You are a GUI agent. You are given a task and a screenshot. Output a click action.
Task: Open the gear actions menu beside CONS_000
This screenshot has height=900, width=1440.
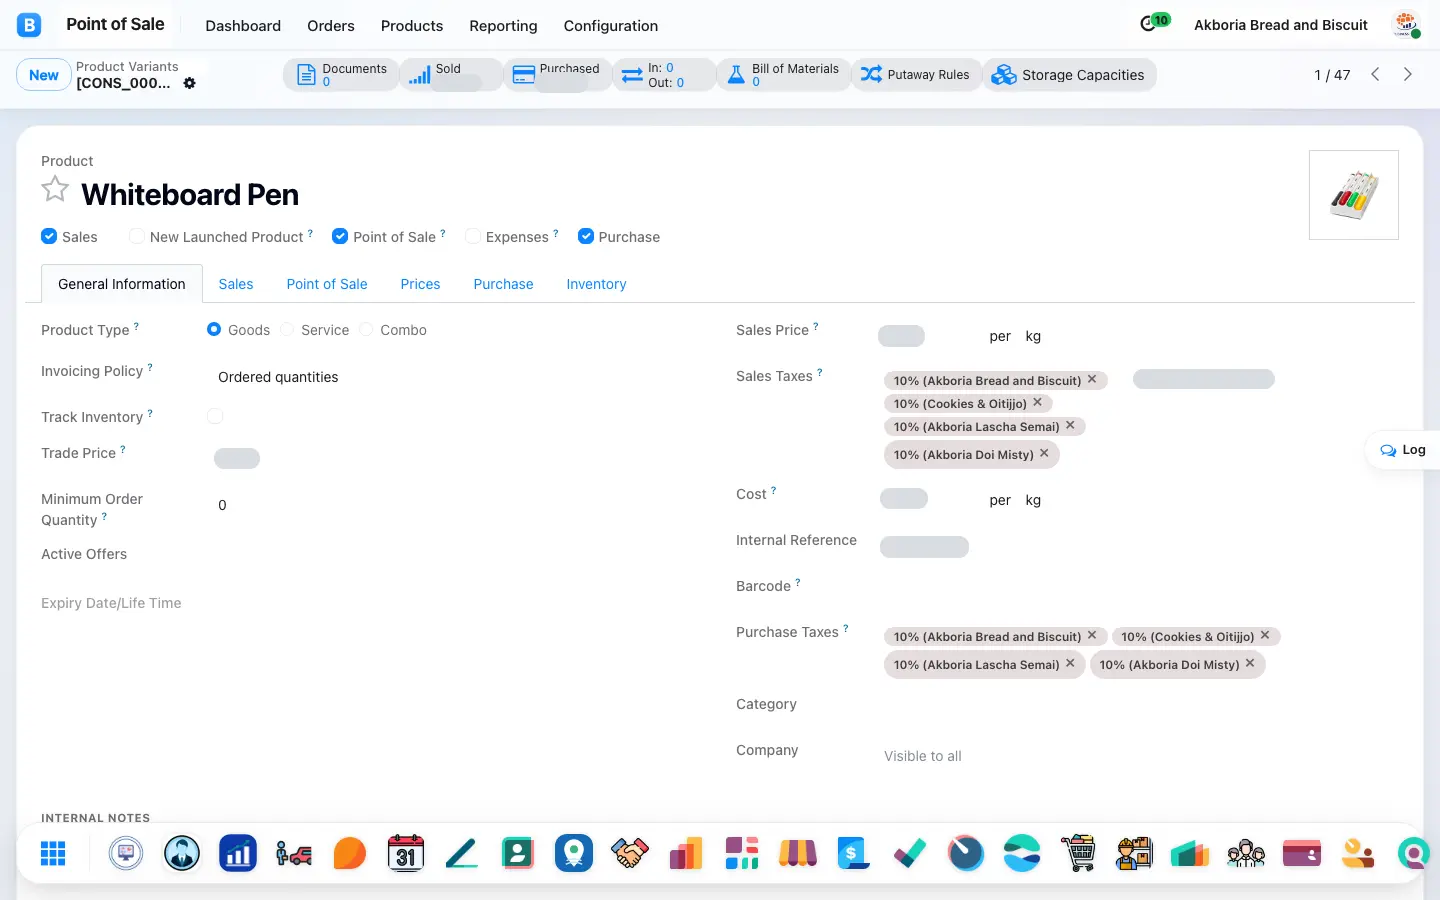190,83
